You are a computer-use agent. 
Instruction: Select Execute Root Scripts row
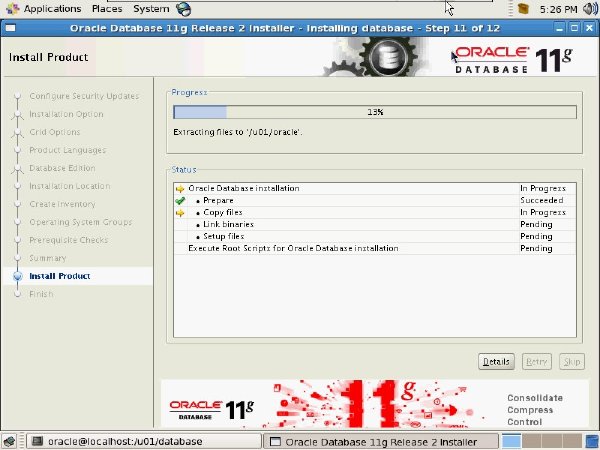[x=375, y=248]
